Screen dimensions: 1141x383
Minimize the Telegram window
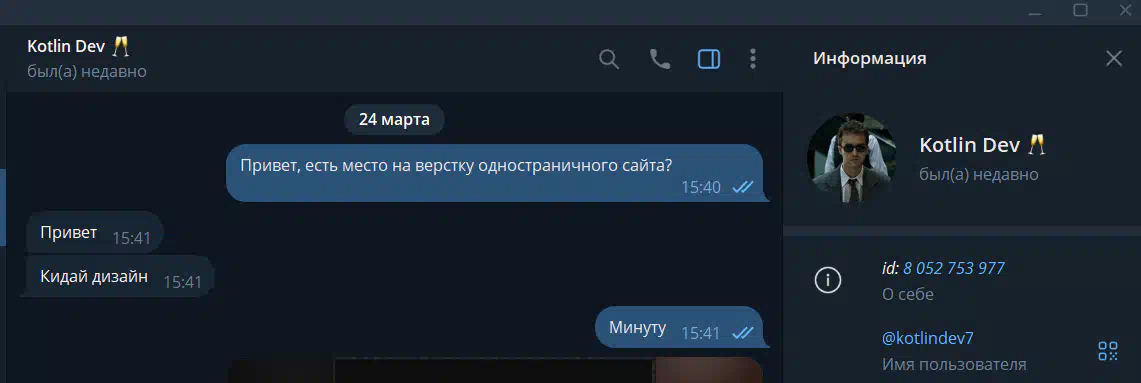[x=1035, y=10]
